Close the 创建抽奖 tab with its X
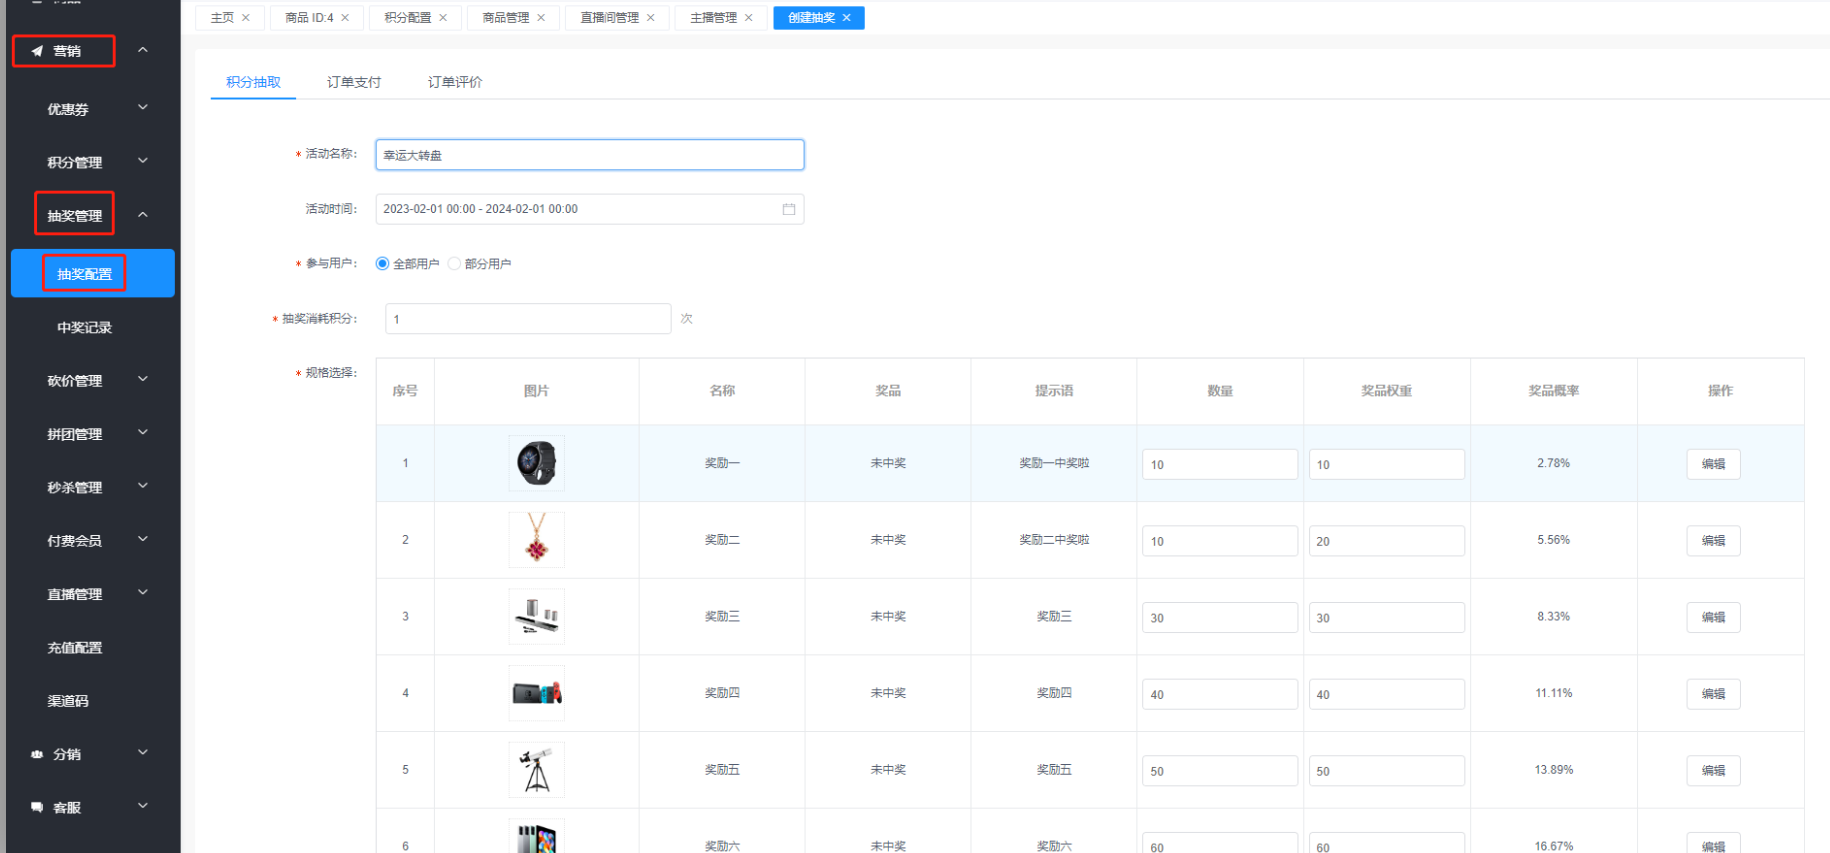 847,18
